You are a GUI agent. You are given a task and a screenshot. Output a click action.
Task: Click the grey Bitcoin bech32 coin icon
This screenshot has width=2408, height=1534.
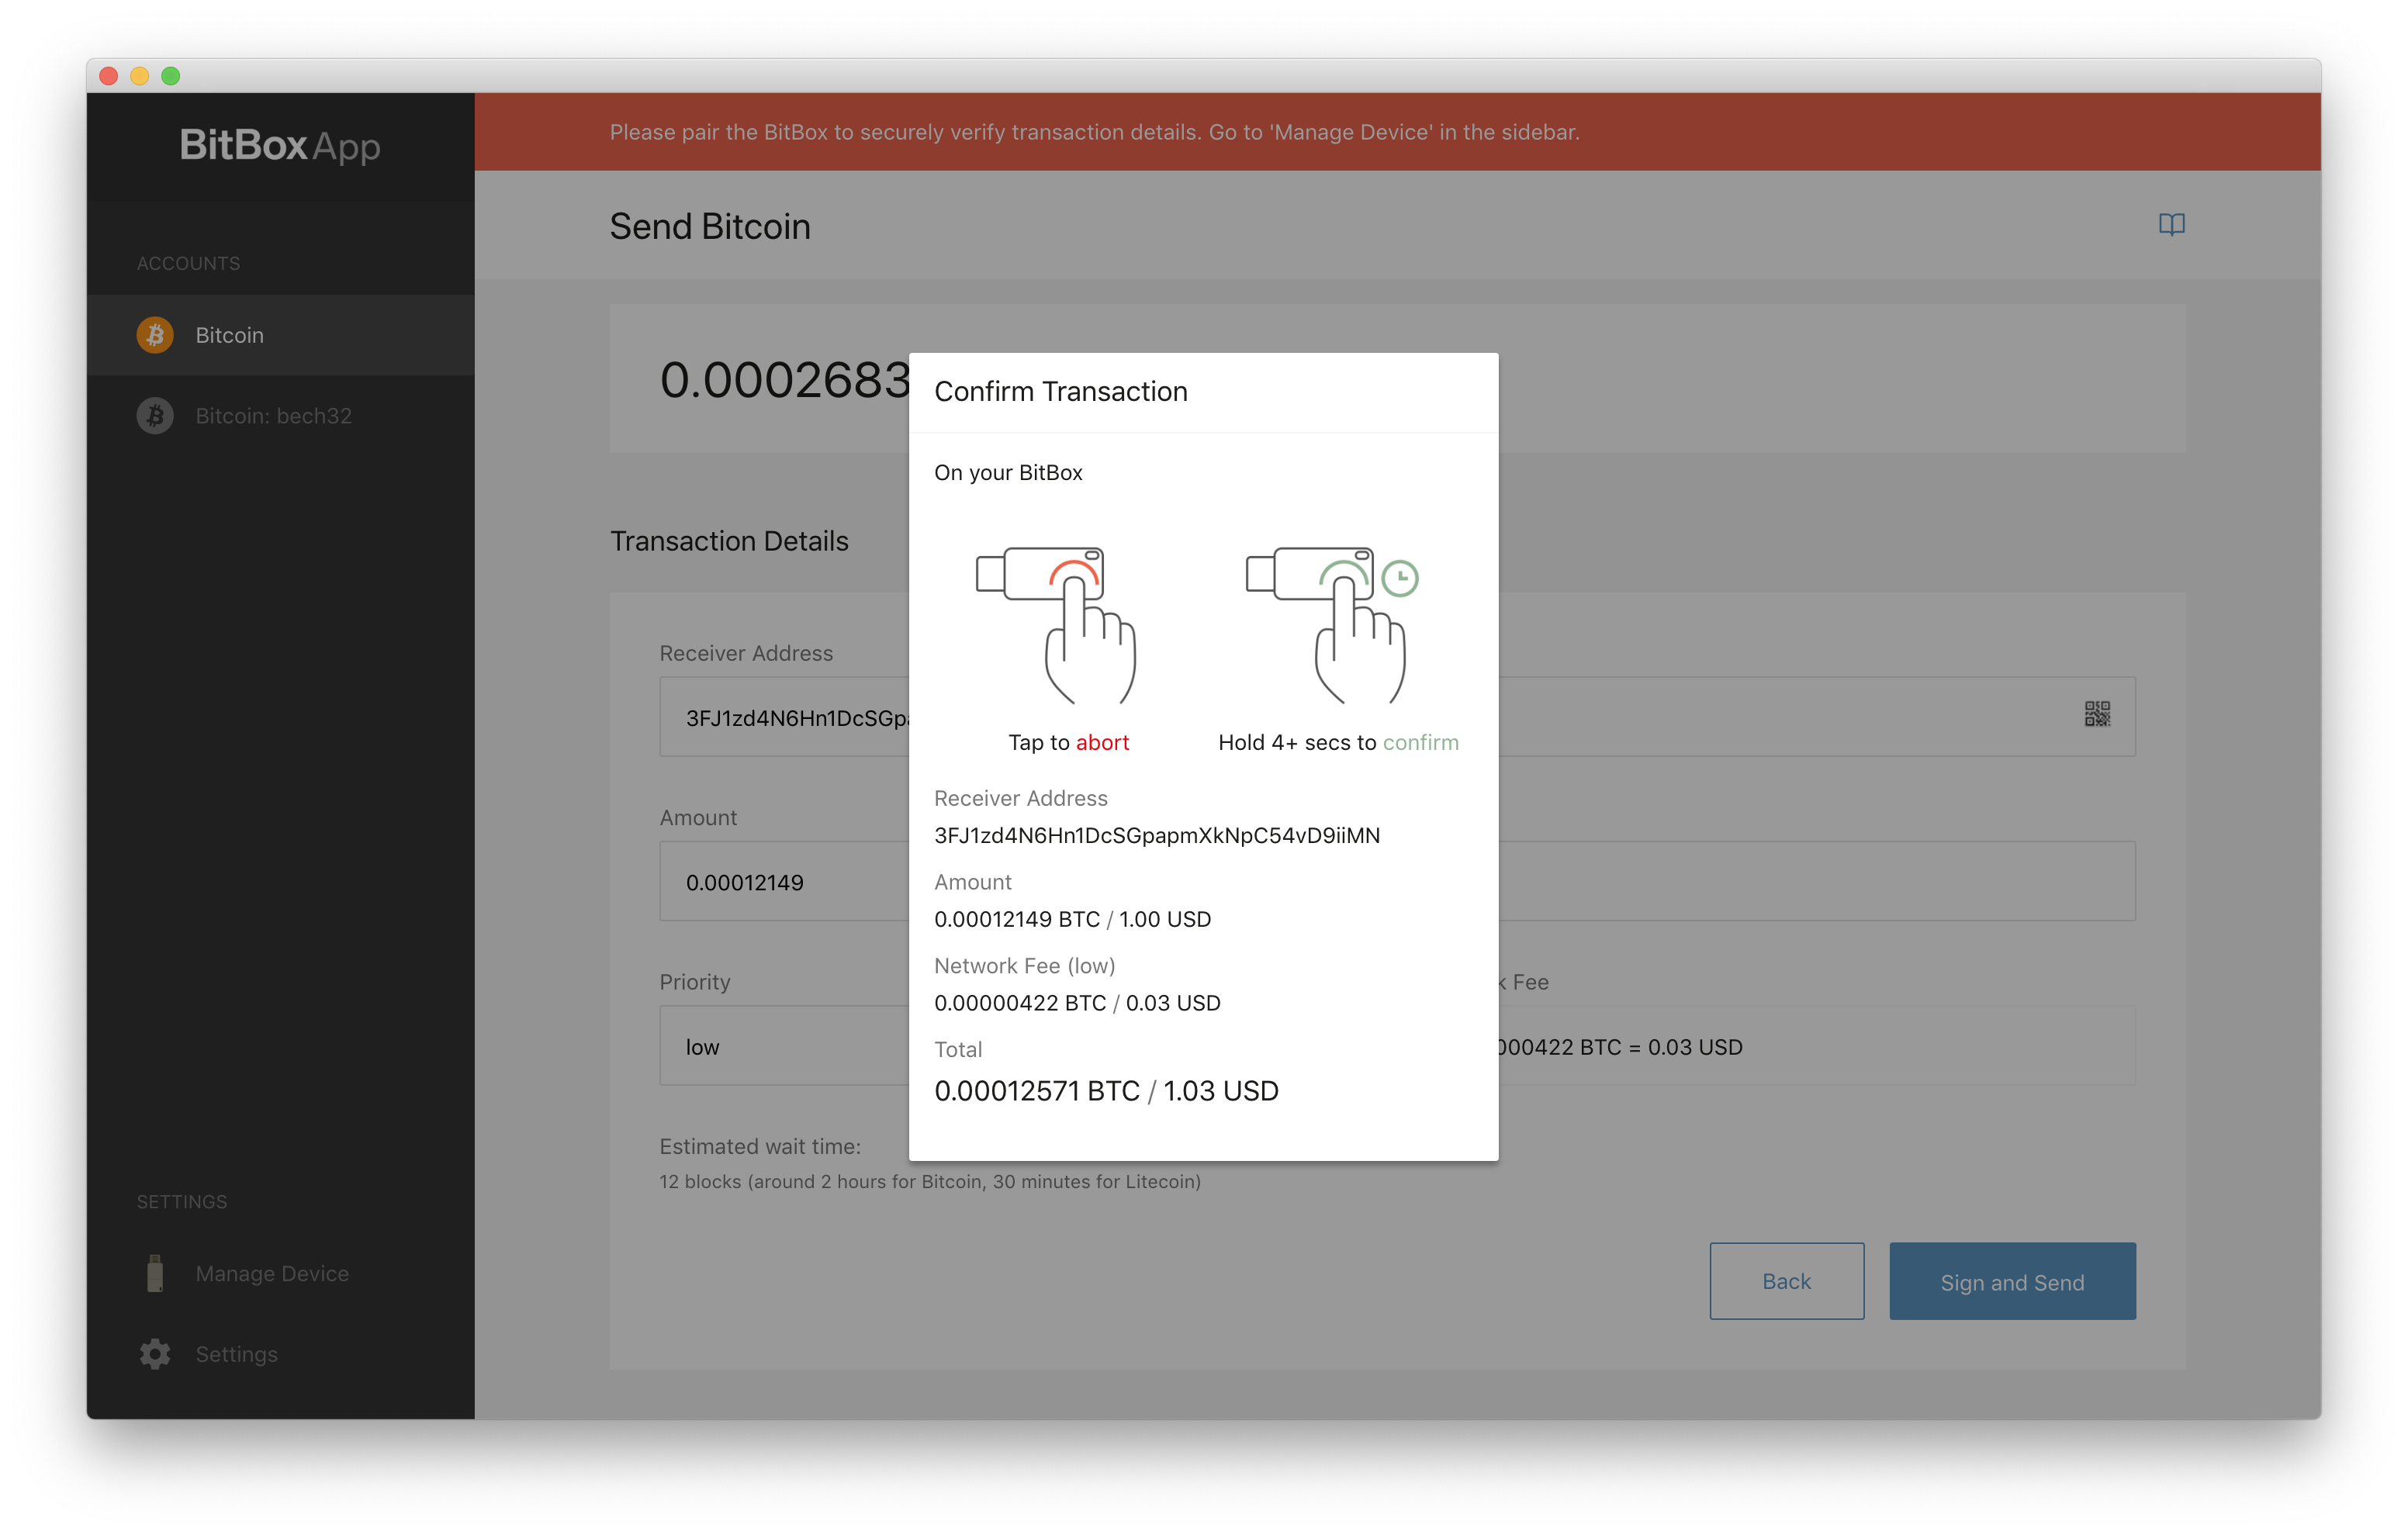155,416
